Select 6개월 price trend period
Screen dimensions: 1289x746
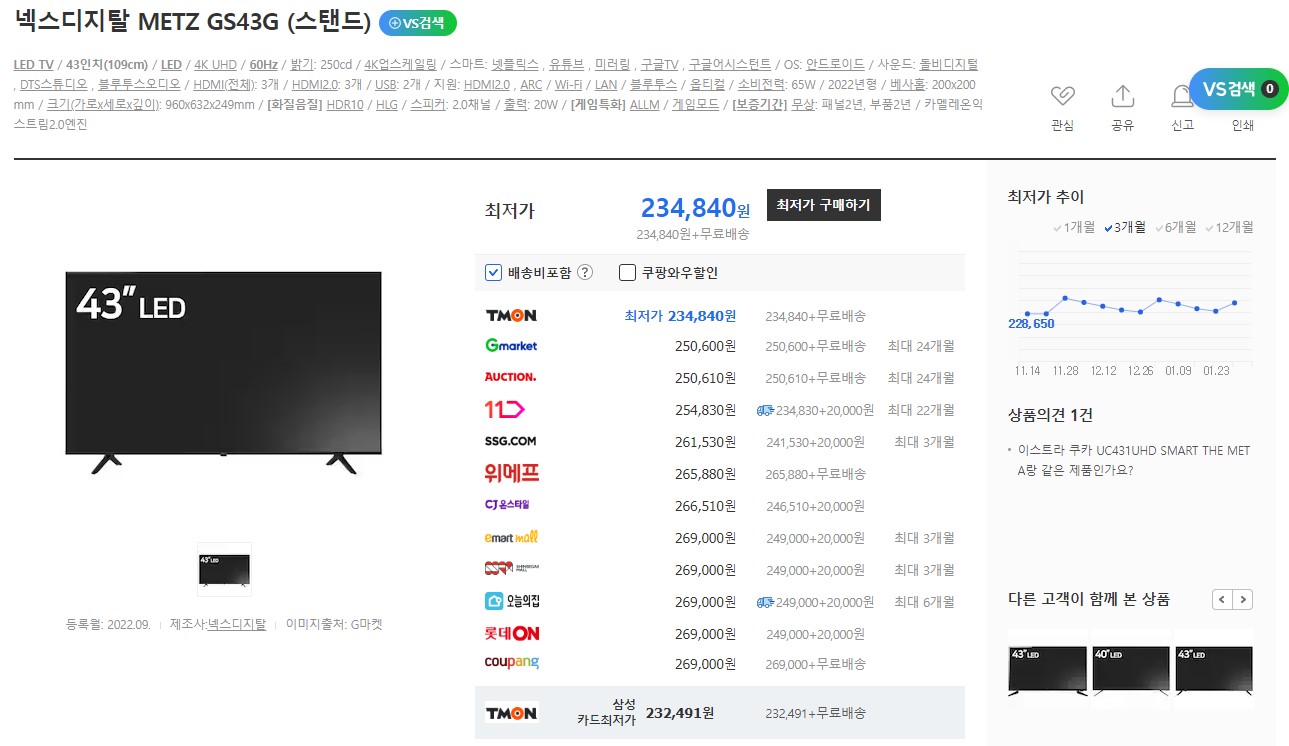(x=1176, y=227)
